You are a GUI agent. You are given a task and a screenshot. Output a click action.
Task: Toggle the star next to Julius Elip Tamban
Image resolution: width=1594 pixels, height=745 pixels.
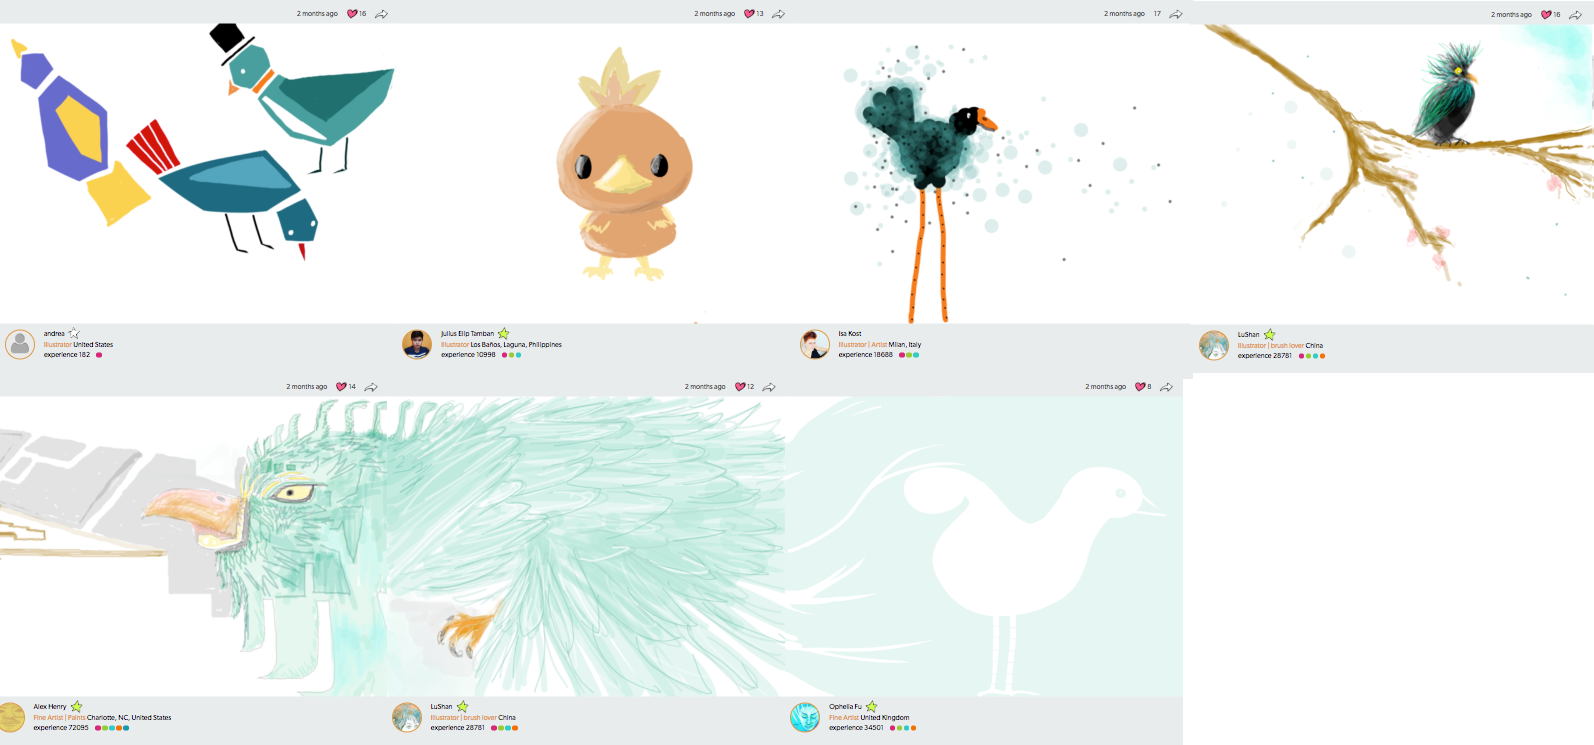click(x=504, y=333)
